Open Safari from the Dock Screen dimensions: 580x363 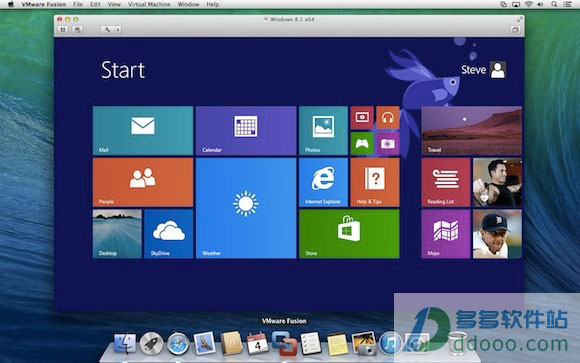click(x=178, y=344)
